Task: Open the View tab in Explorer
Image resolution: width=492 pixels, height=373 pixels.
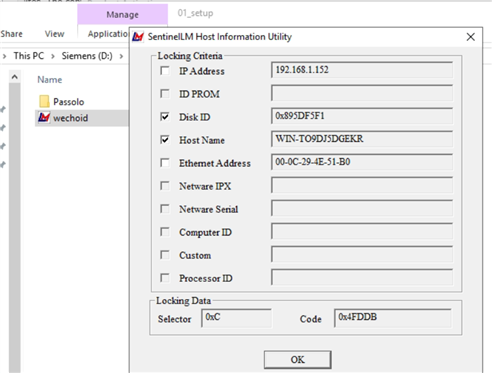Action: [54, 34]
